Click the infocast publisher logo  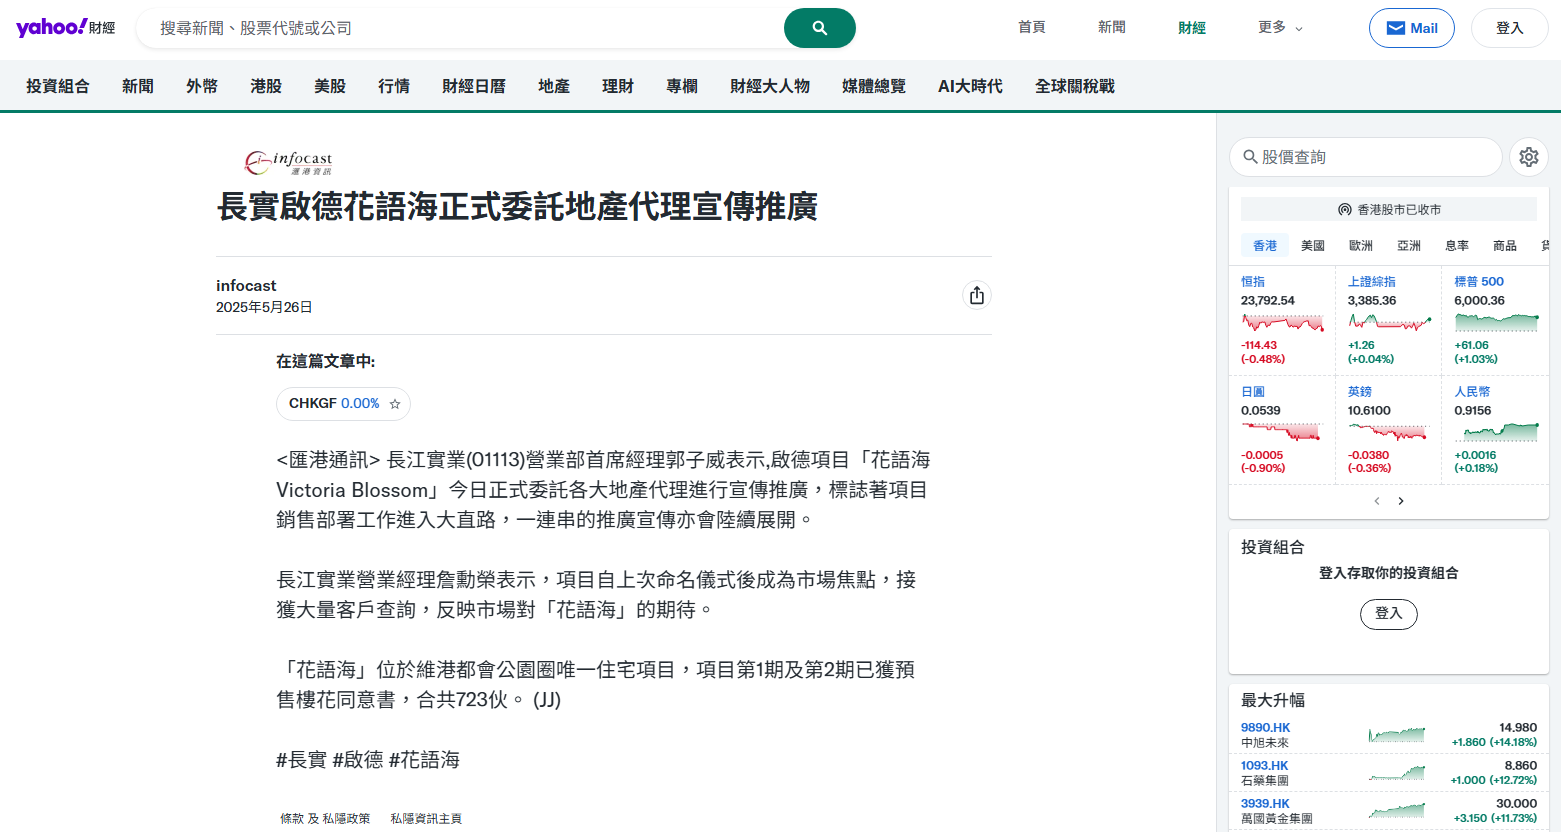coord(288,163)
